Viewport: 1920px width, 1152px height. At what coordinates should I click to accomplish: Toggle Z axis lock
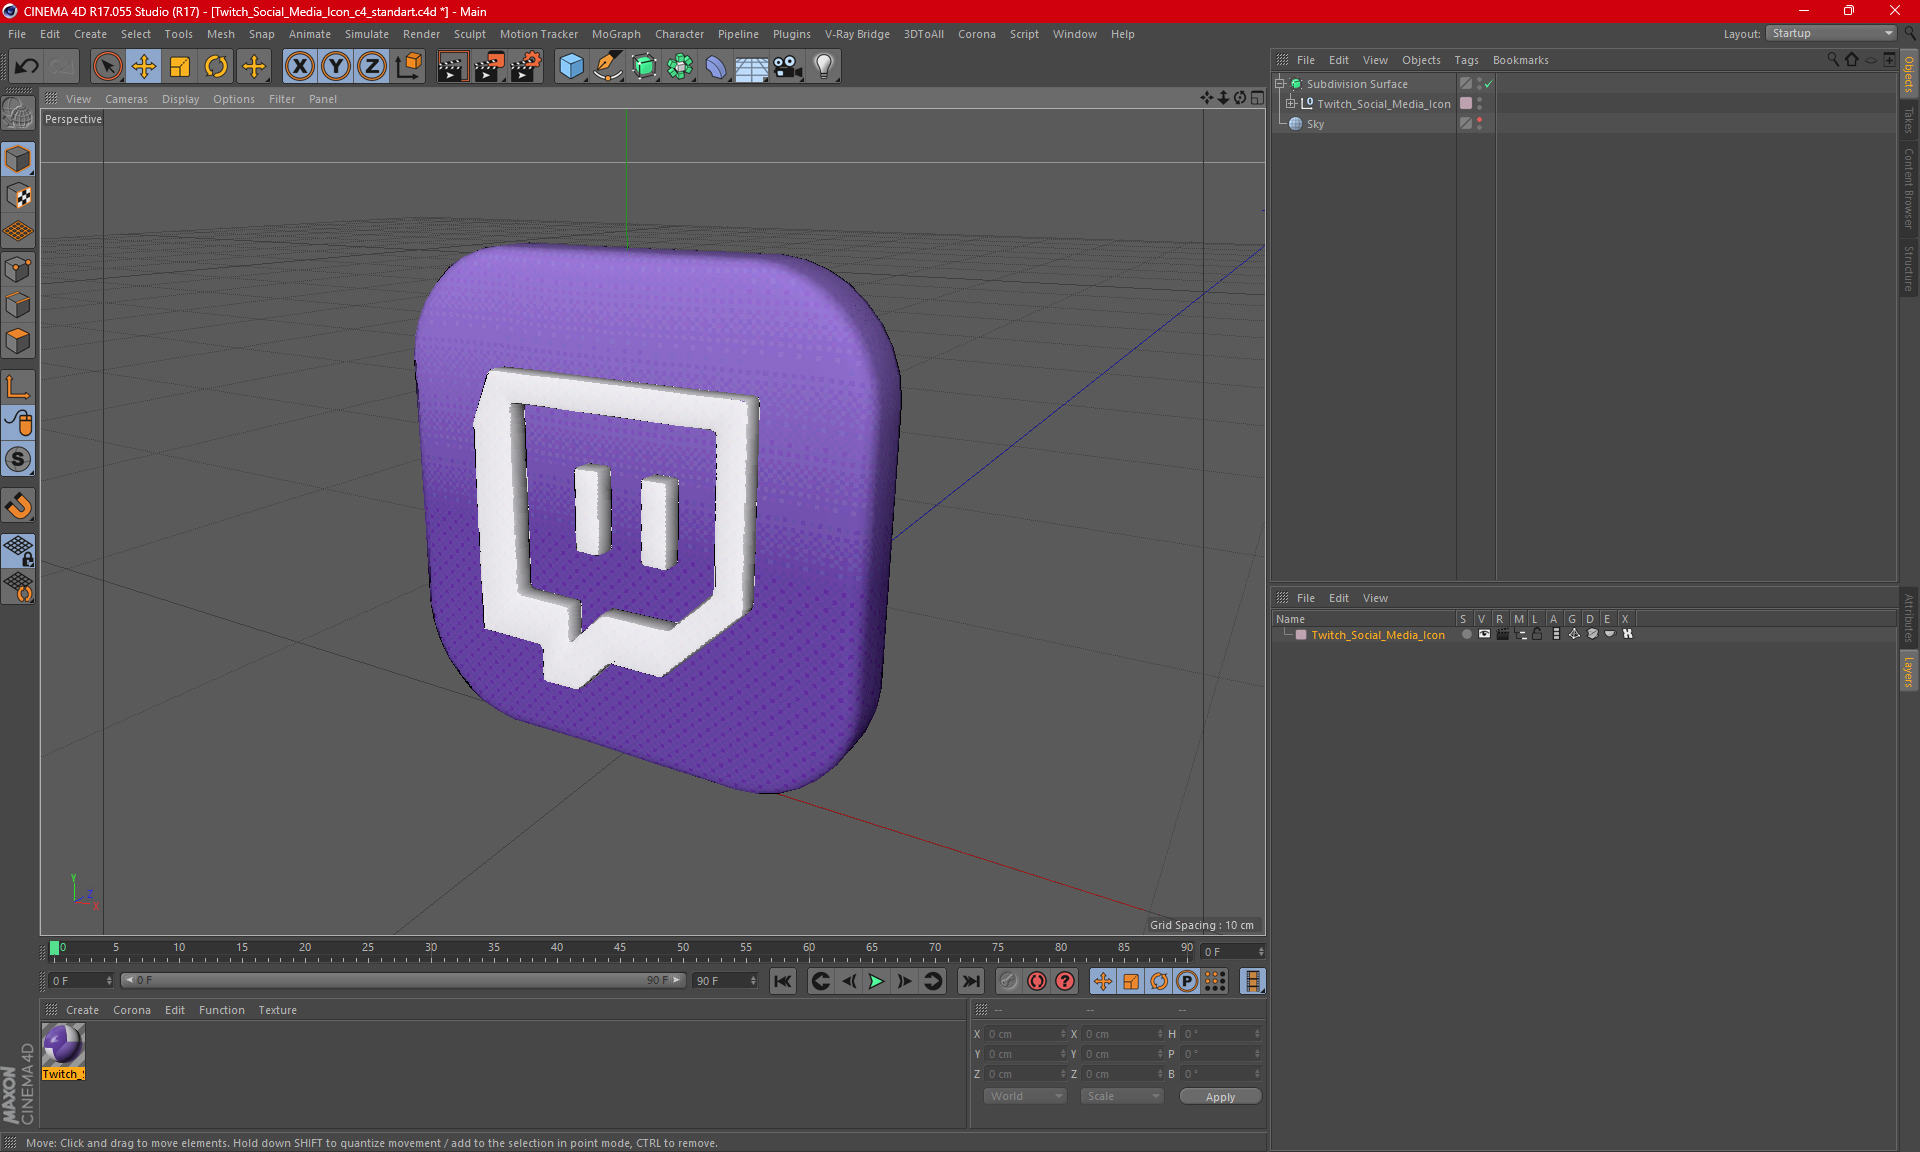click(x=372, y=67)
